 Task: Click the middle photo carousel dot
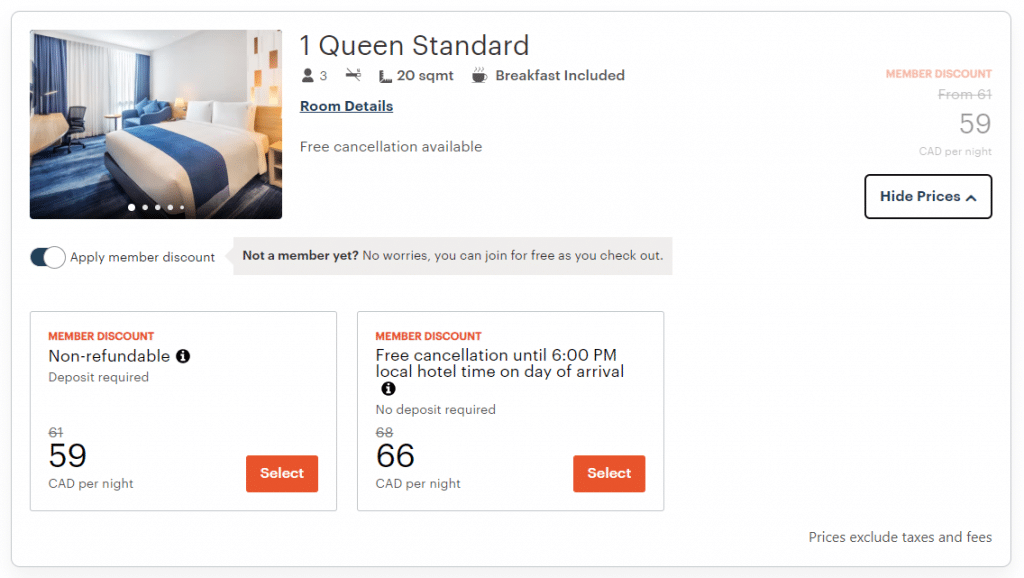[158, 207]
